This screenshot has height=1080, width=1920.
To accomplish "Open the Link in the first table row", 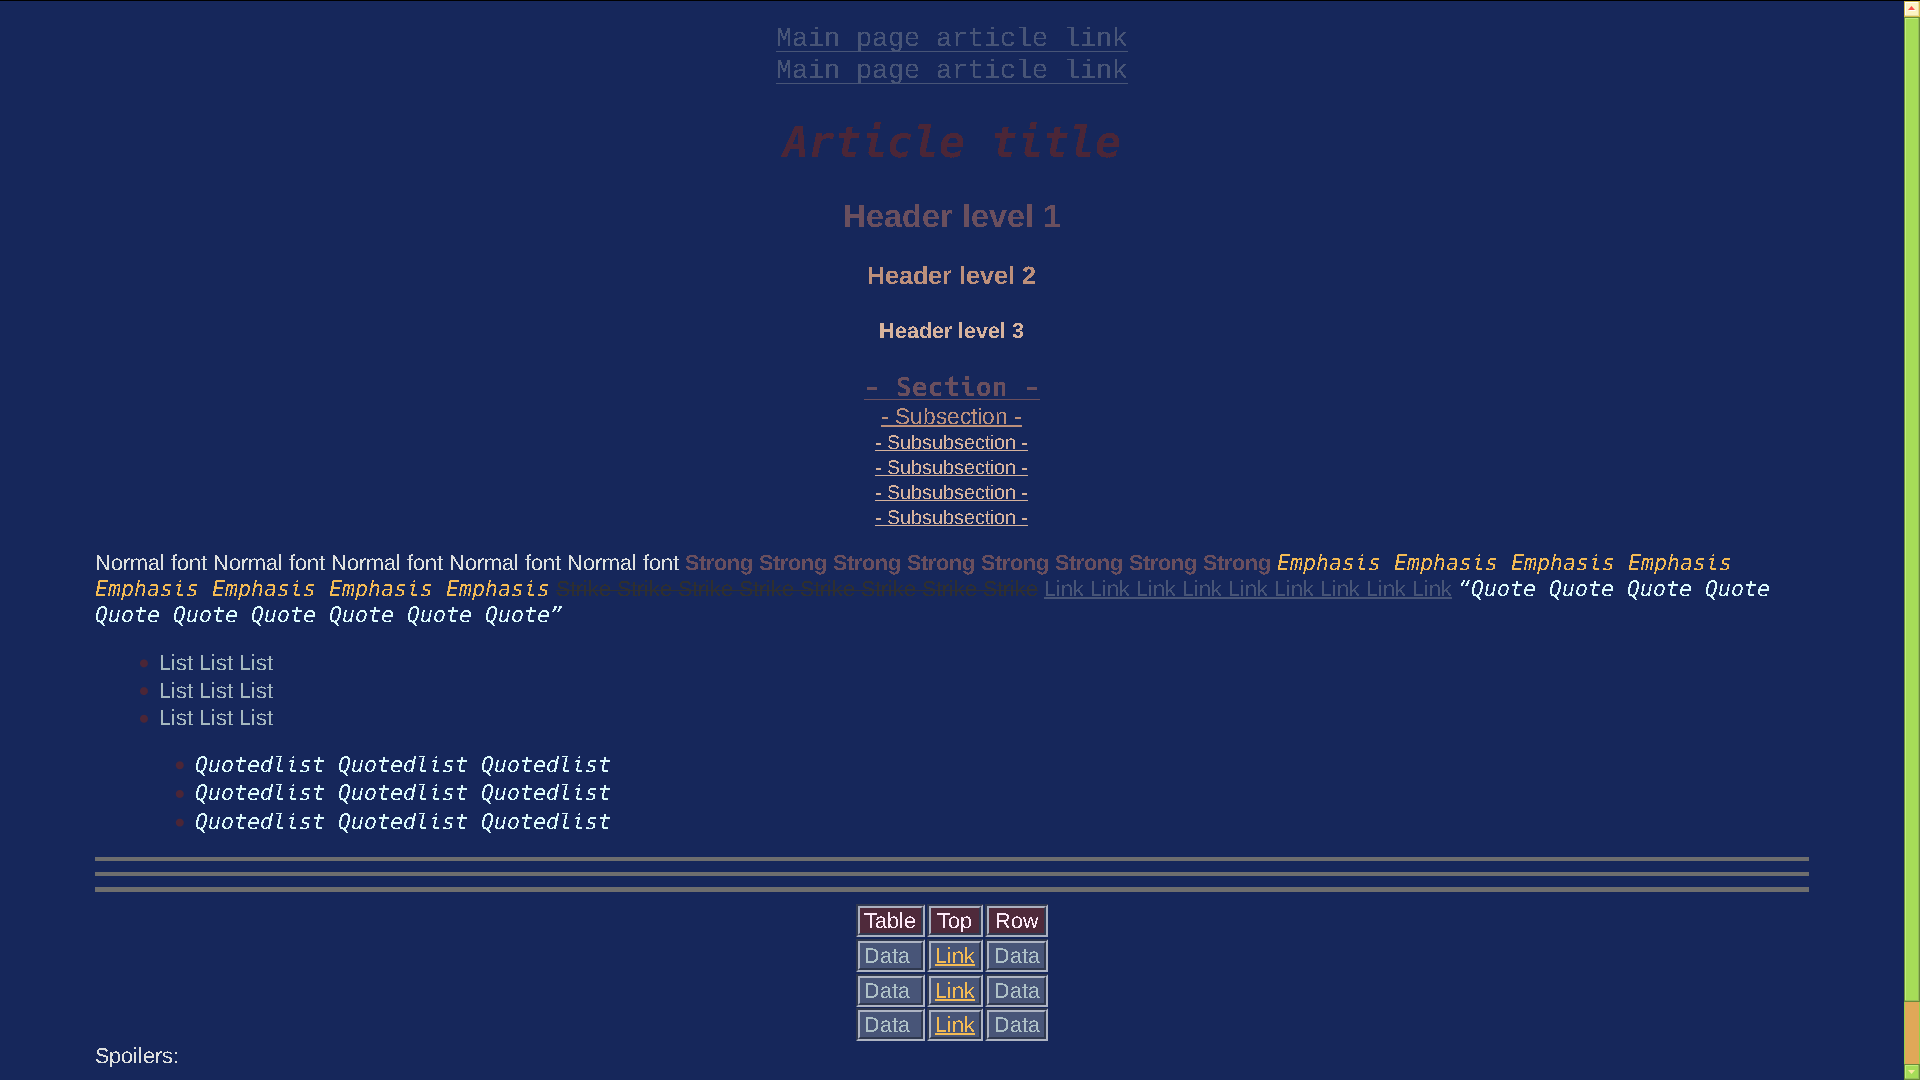I will 954,955.
